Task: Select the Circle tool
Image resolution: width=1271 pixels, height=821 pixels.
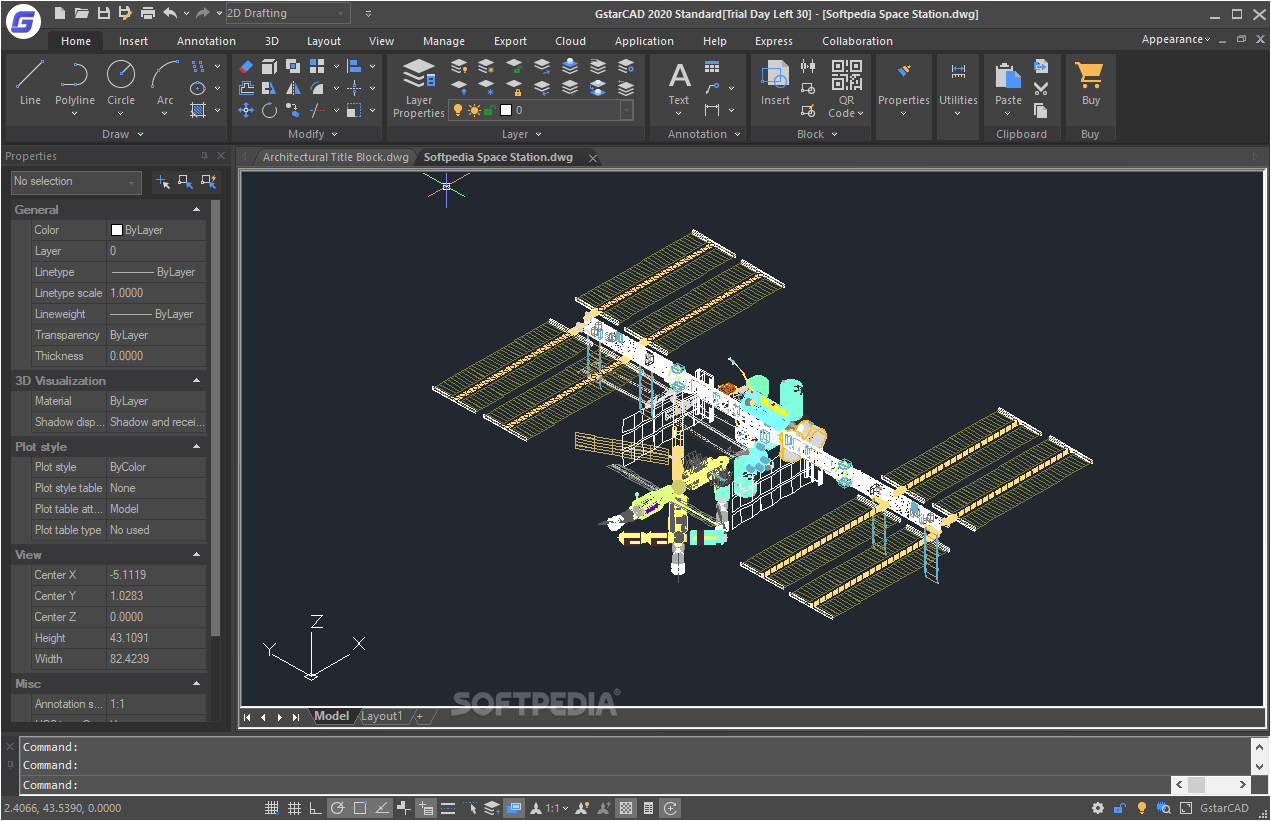Action: pos(121,82)
